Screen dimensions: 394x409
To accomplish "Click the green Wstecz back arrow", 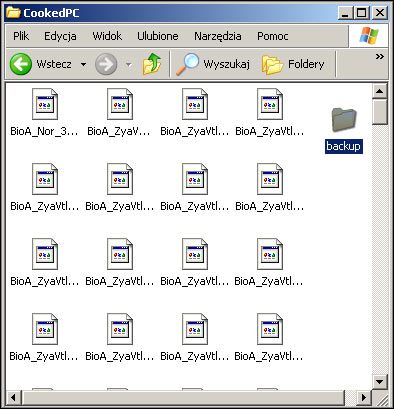I will 21,64.
